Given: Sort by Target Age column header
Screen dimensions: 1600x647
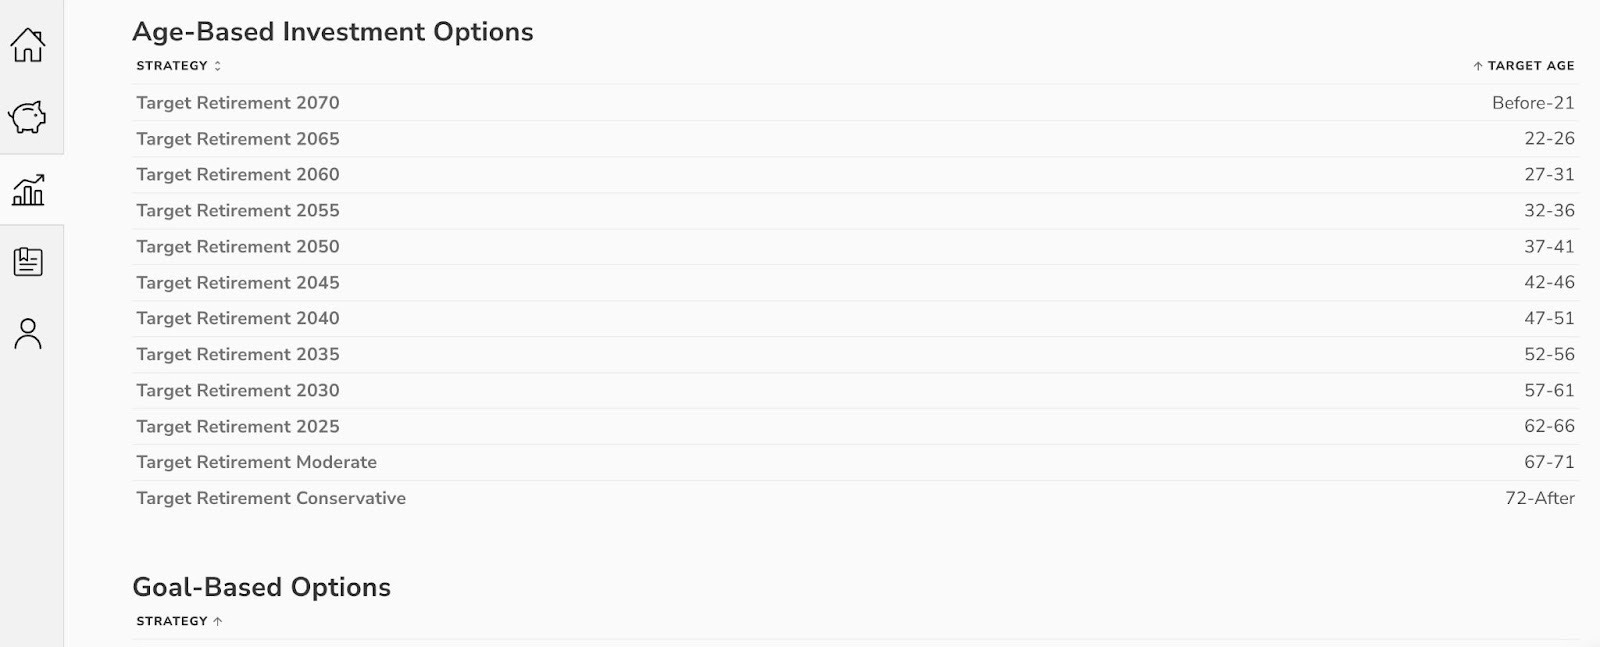Looking at the screenshot, I should [1523, 66].
